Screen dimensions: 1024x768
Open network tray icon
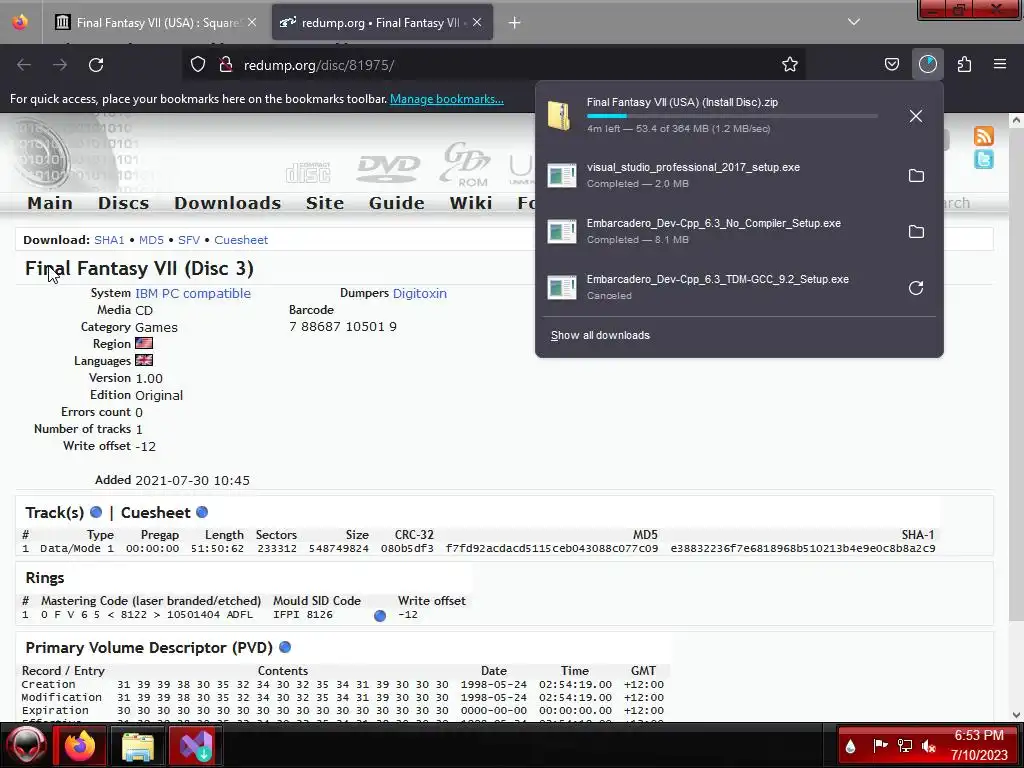[904, 746]
